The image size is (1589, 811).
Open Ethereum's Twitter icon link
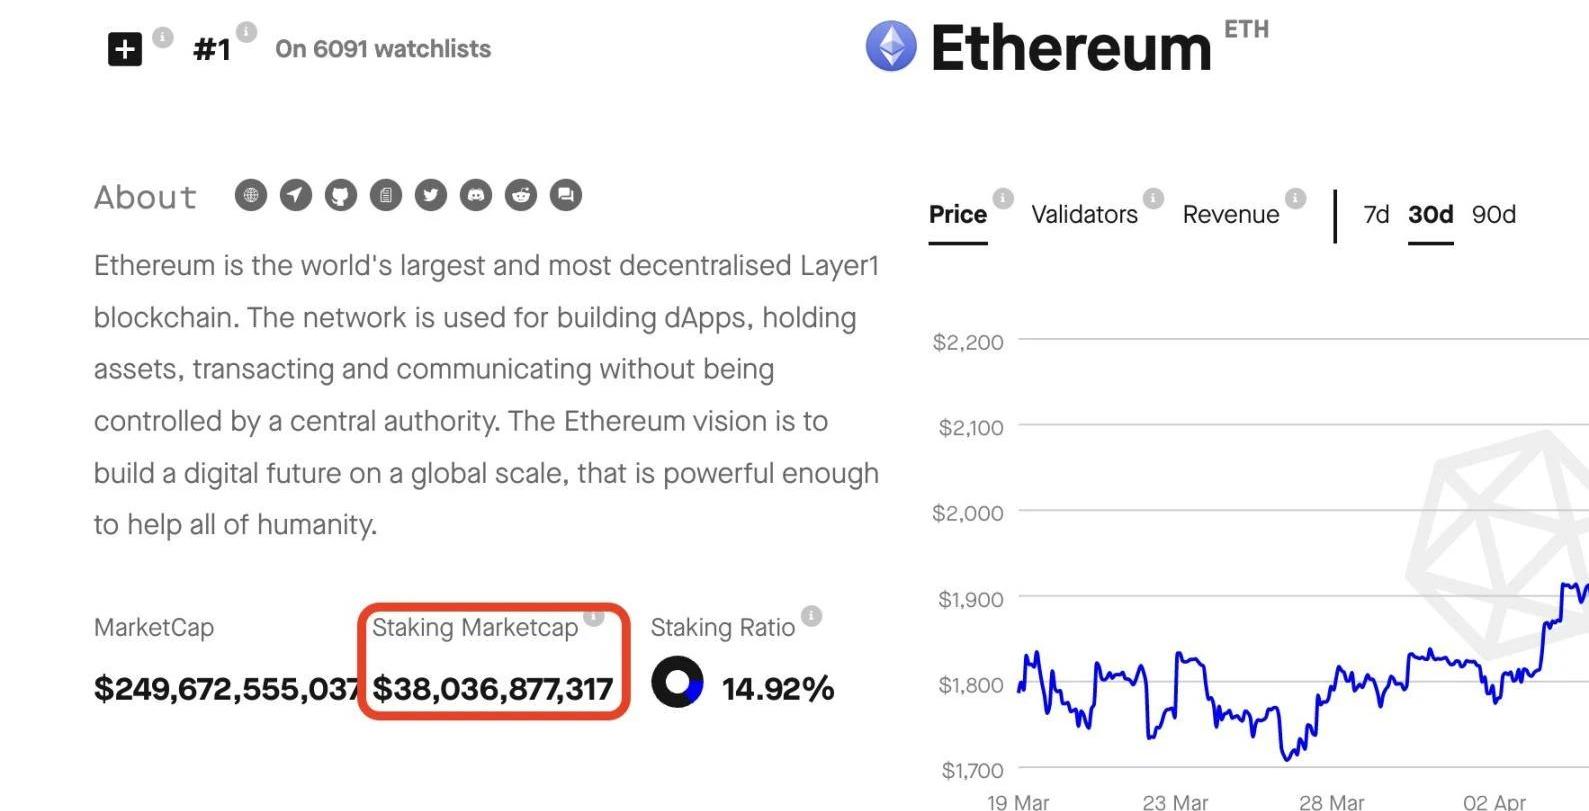[x=431, y=195]
